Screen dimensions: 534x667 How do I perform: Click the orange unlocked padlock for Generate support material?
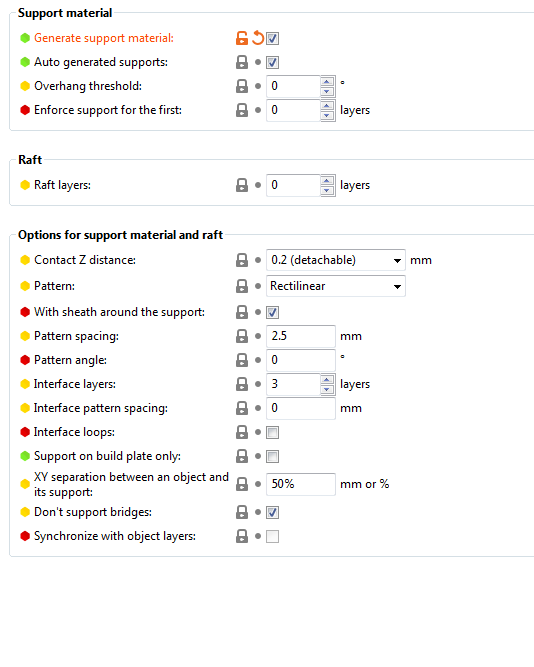[x=242, y=38]
